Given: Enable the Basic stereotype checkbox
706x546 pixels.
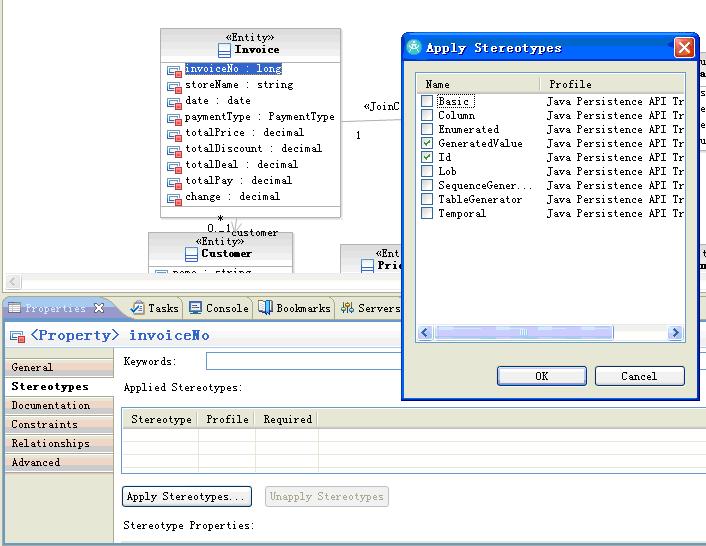Looking at the screenshot, I should pos(427,102).
